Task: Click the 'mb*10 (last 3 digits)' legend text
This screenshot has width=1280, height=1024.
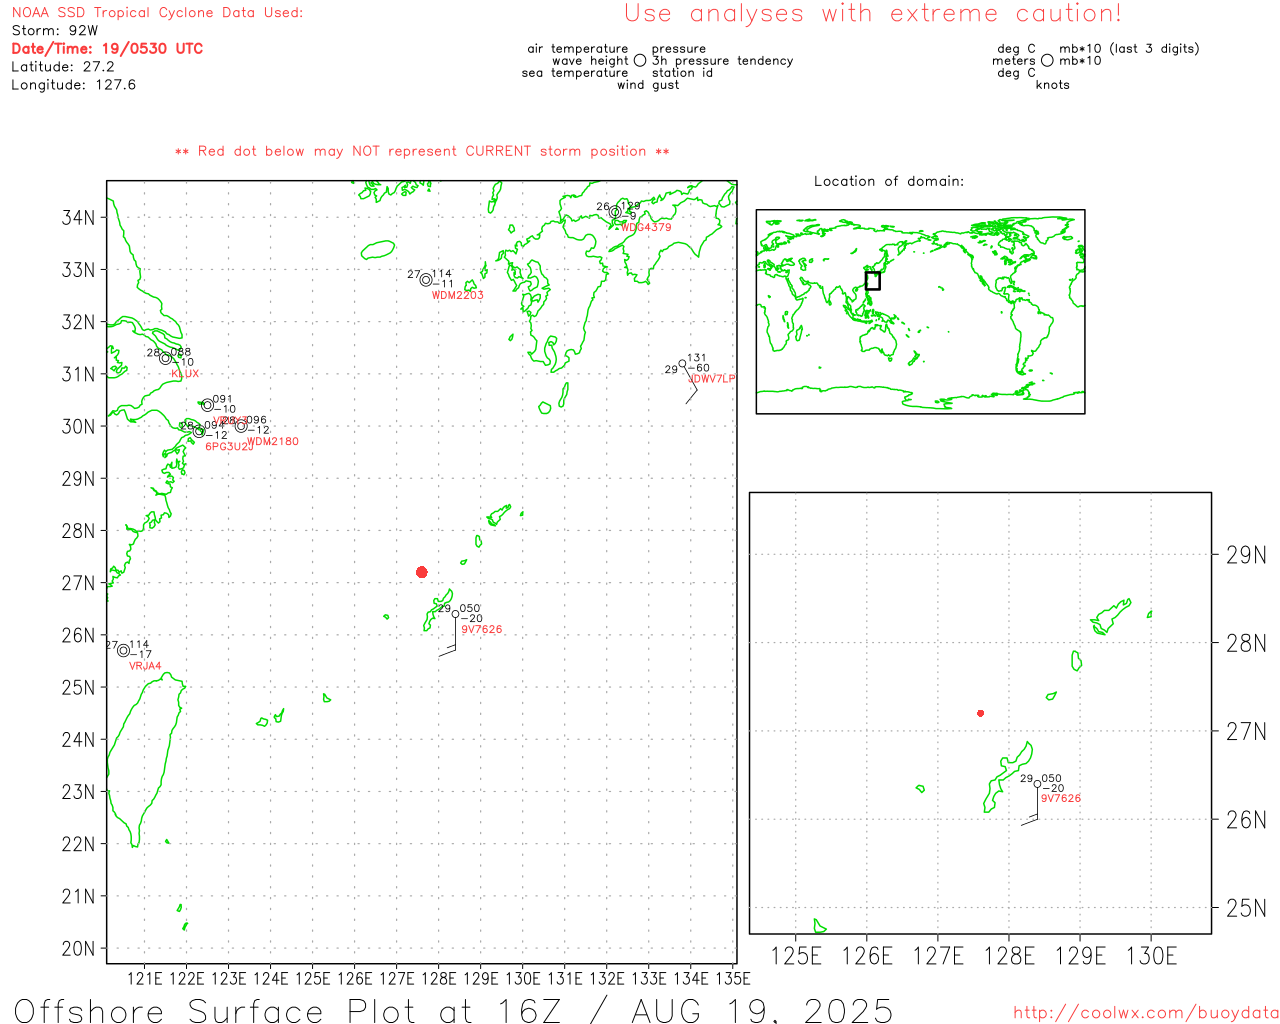Action: pos(1129,49)
